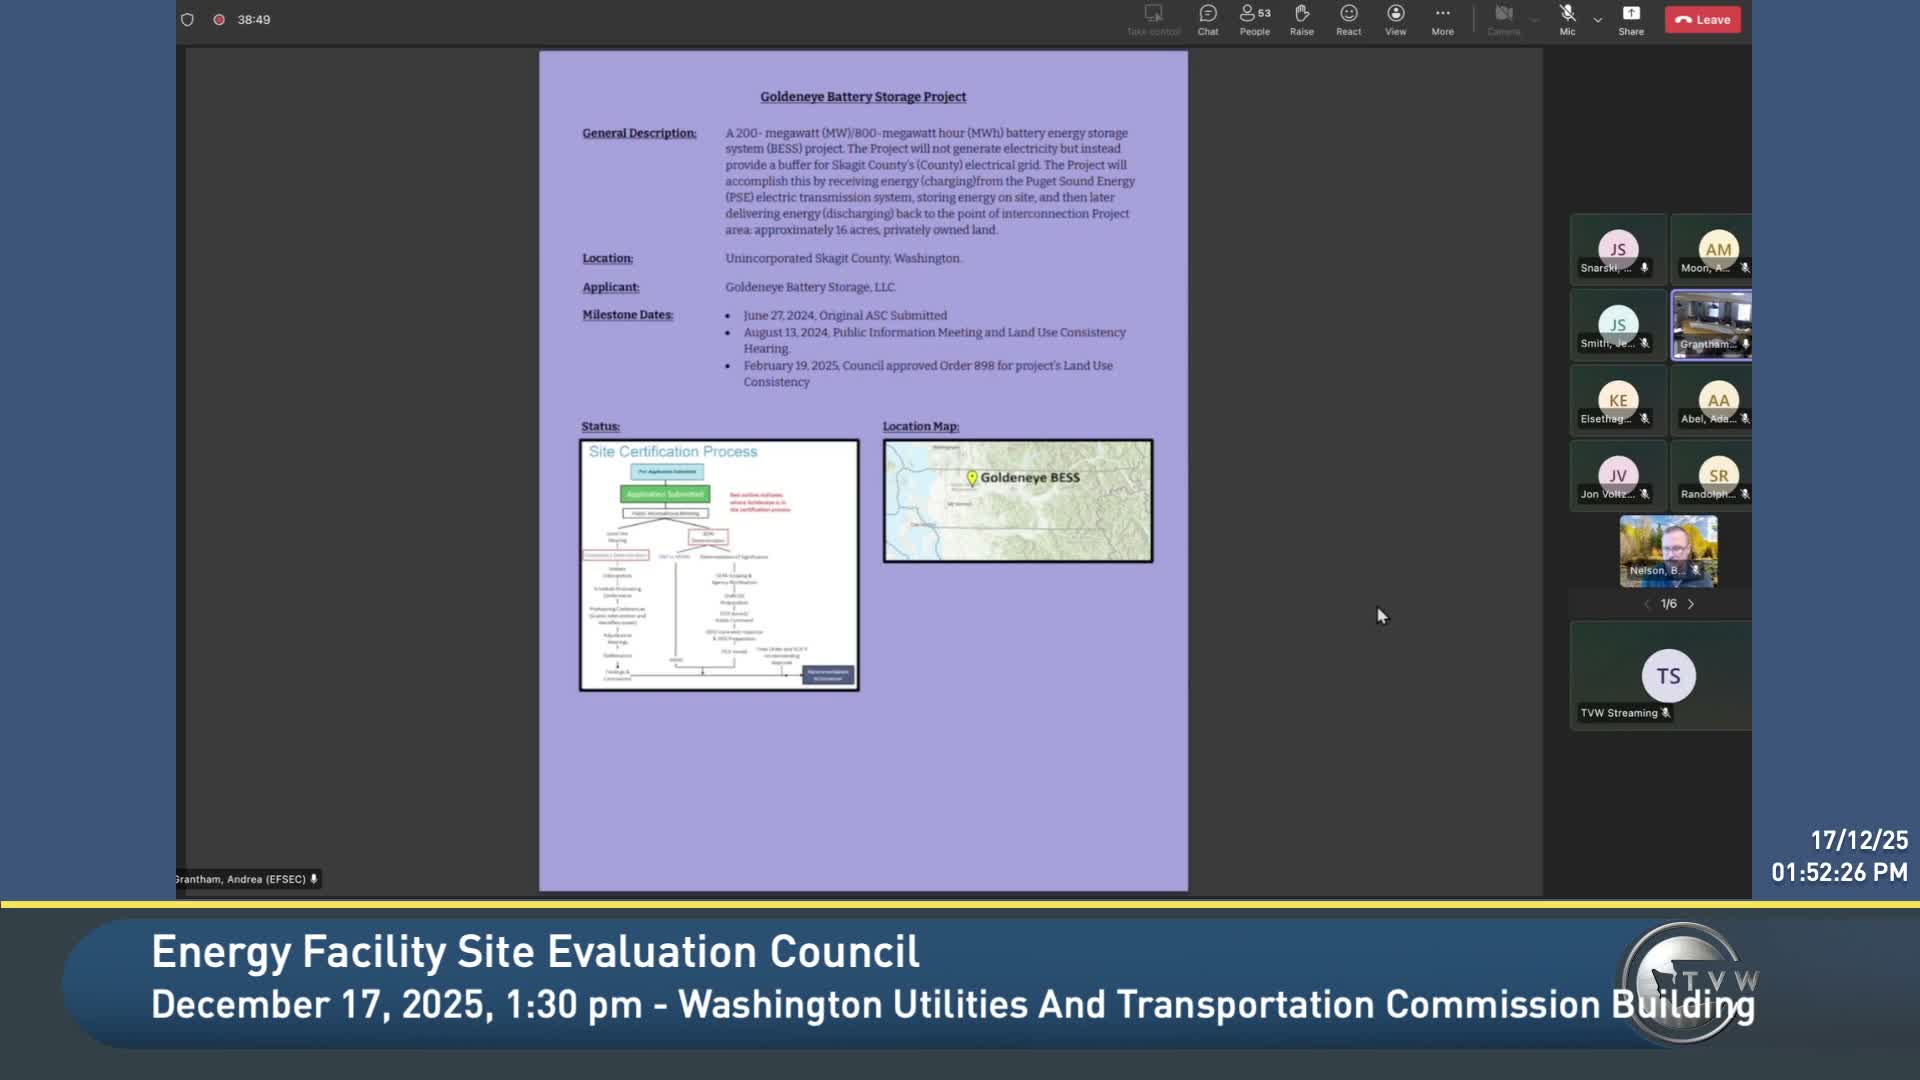The image size is (1920, 1080).
Task: Click the Location Map image
Action: tap(1017, 501)
